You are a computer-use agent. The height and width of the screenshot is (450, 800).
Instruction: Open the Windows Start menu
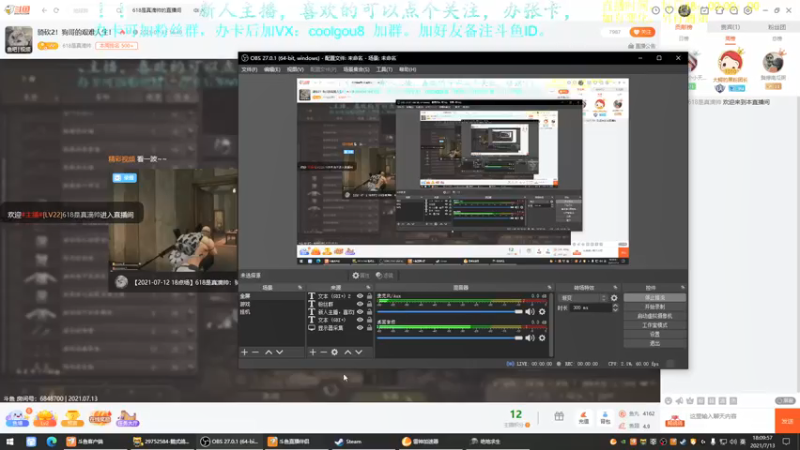[x=10, y=442]
